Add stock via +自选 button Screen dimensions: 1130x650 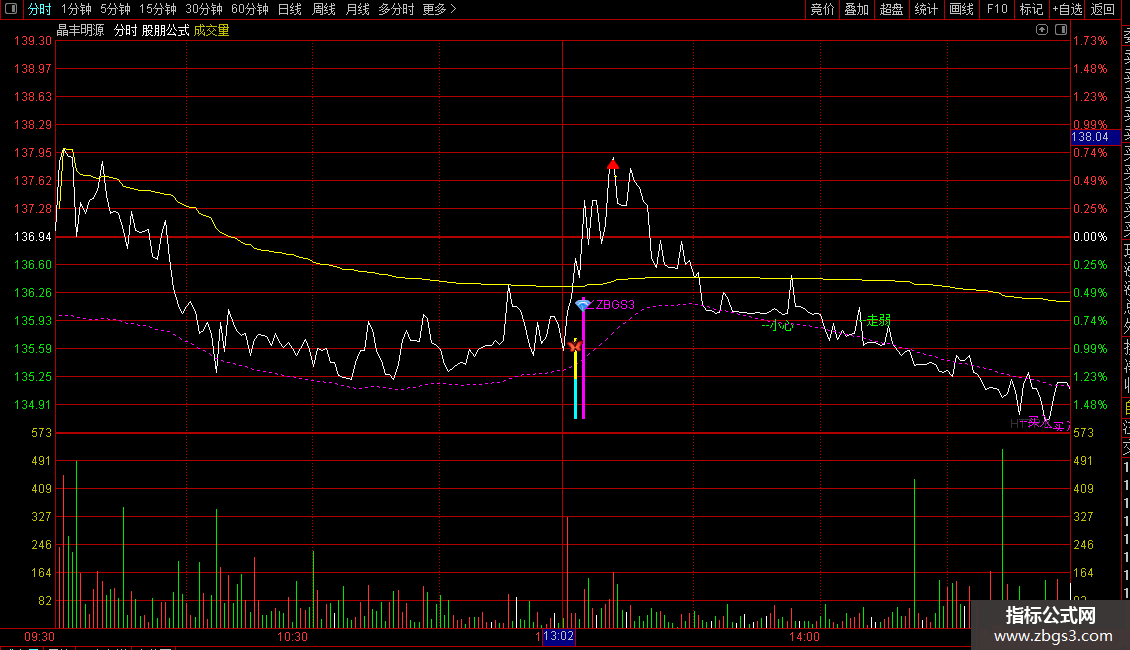1067,9
